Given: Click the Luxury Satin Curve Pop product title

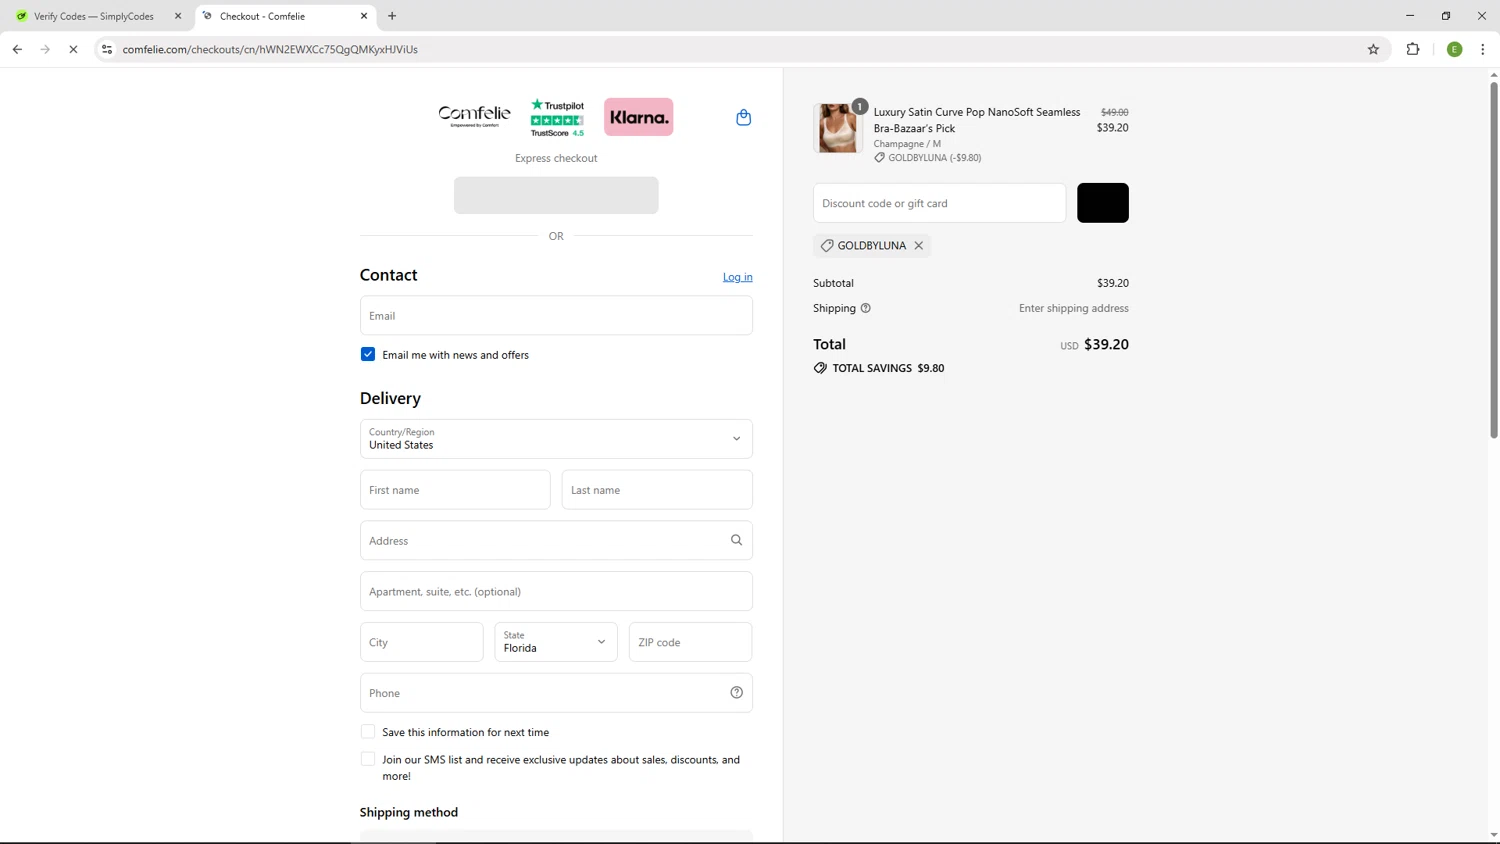Looking at the screenshot, I should click(x=977, y=120).
